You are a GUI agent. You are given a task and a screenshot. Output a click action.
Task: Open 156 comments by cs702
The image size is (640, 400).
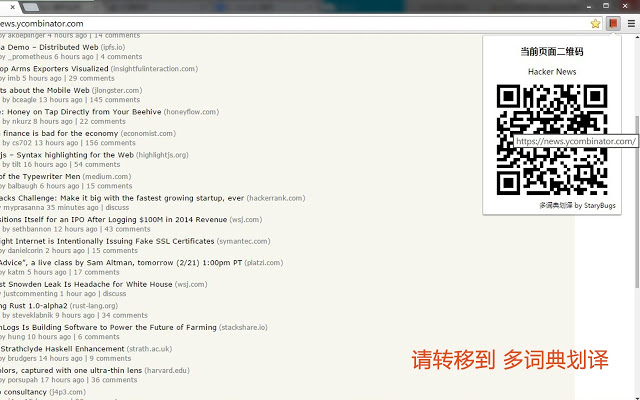(110, 143)
